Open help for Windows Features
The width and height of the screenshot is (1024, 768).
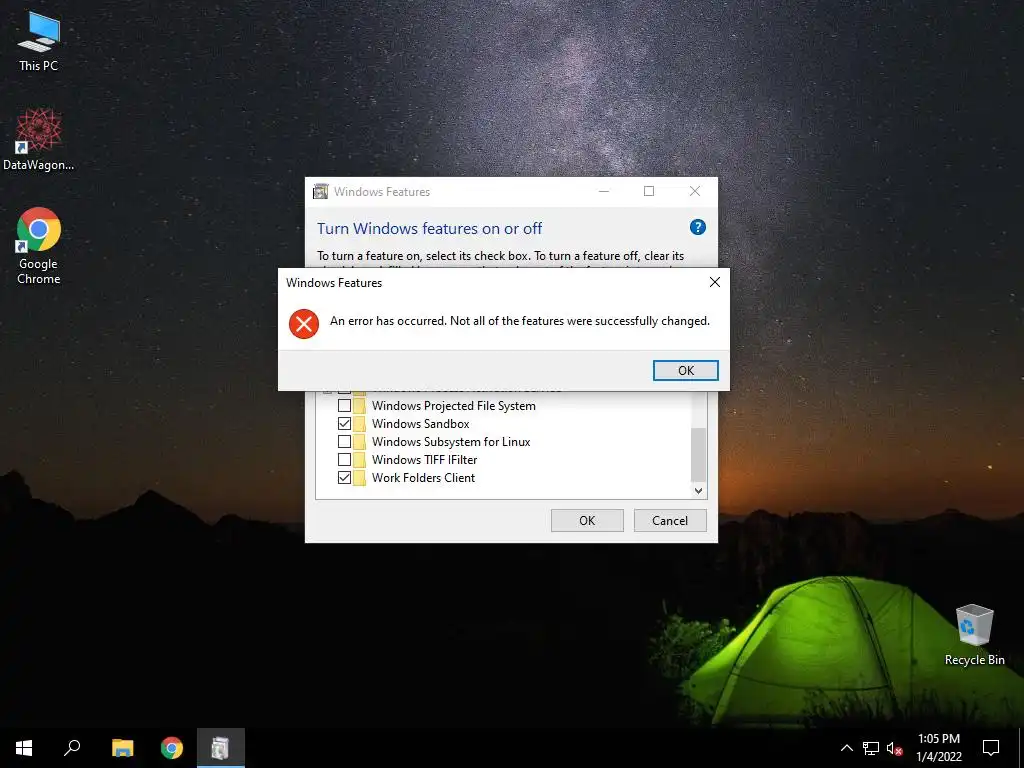(x=697, y=227)
